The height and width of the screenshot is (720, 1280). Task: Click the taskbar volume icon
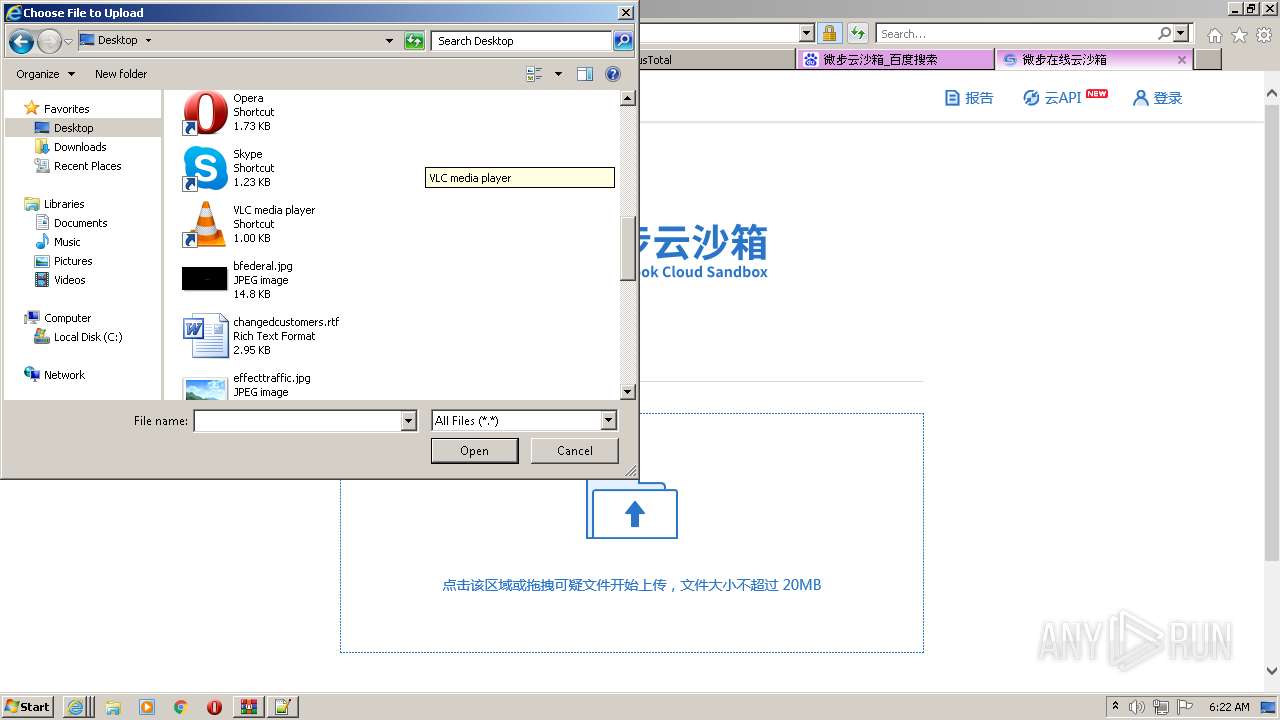pos(1137,707)
